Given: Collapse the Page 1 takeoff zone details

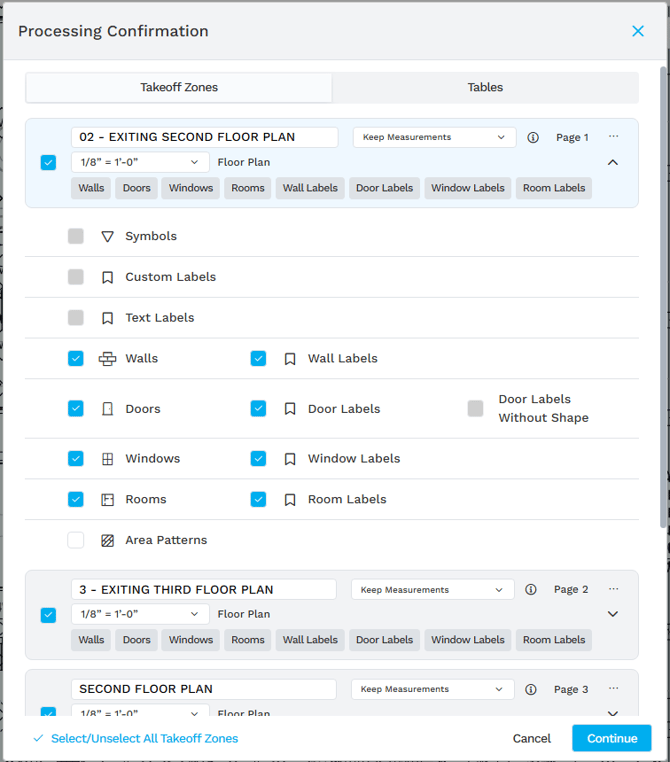Looking at the screenshot, I should click(x=613, y=162).
